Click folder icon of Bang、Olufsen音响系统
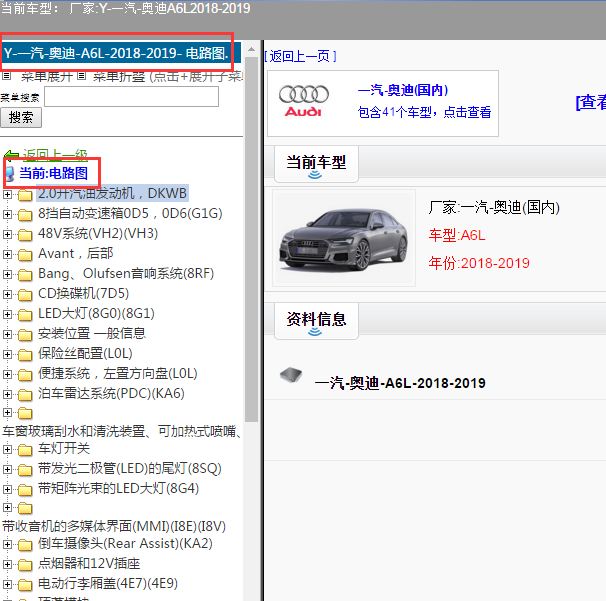Image resolution: width=606 pixels, height=601 pixels. pos(25,275)
